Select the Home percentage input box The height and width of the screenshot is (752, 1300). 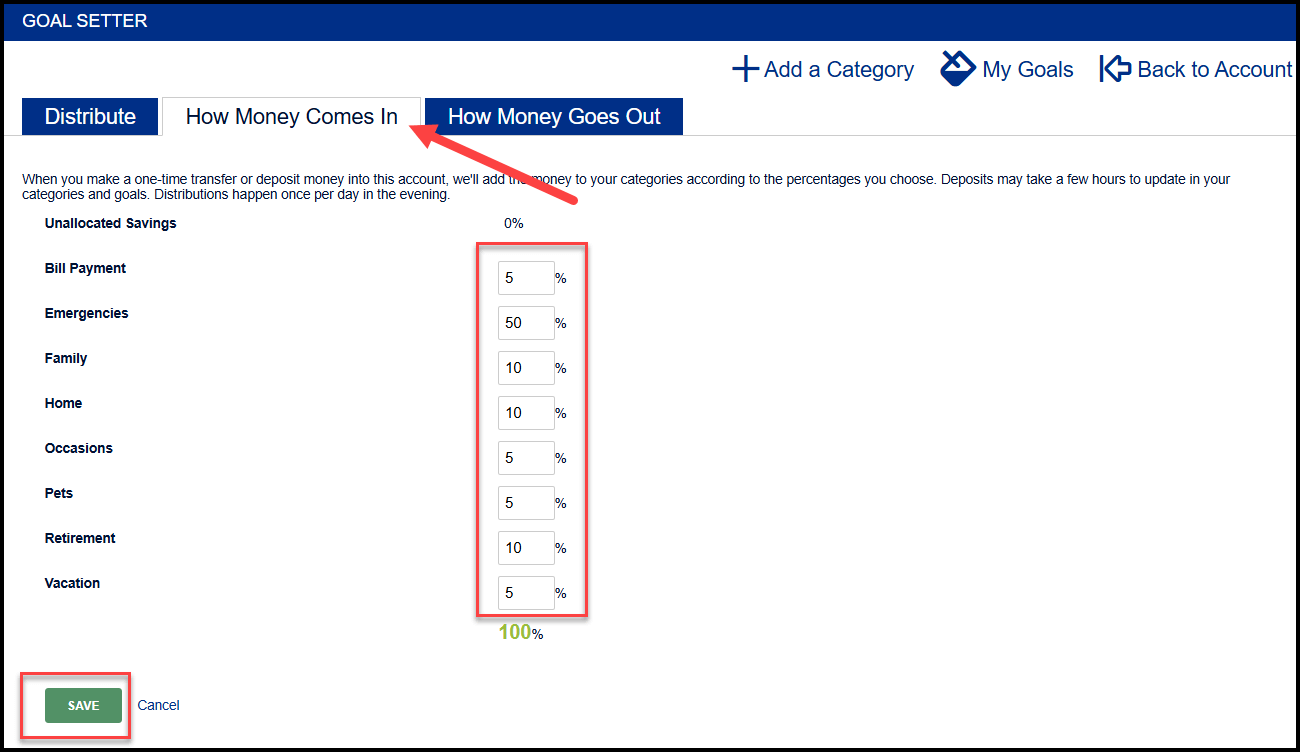click(x=525, y=413)
